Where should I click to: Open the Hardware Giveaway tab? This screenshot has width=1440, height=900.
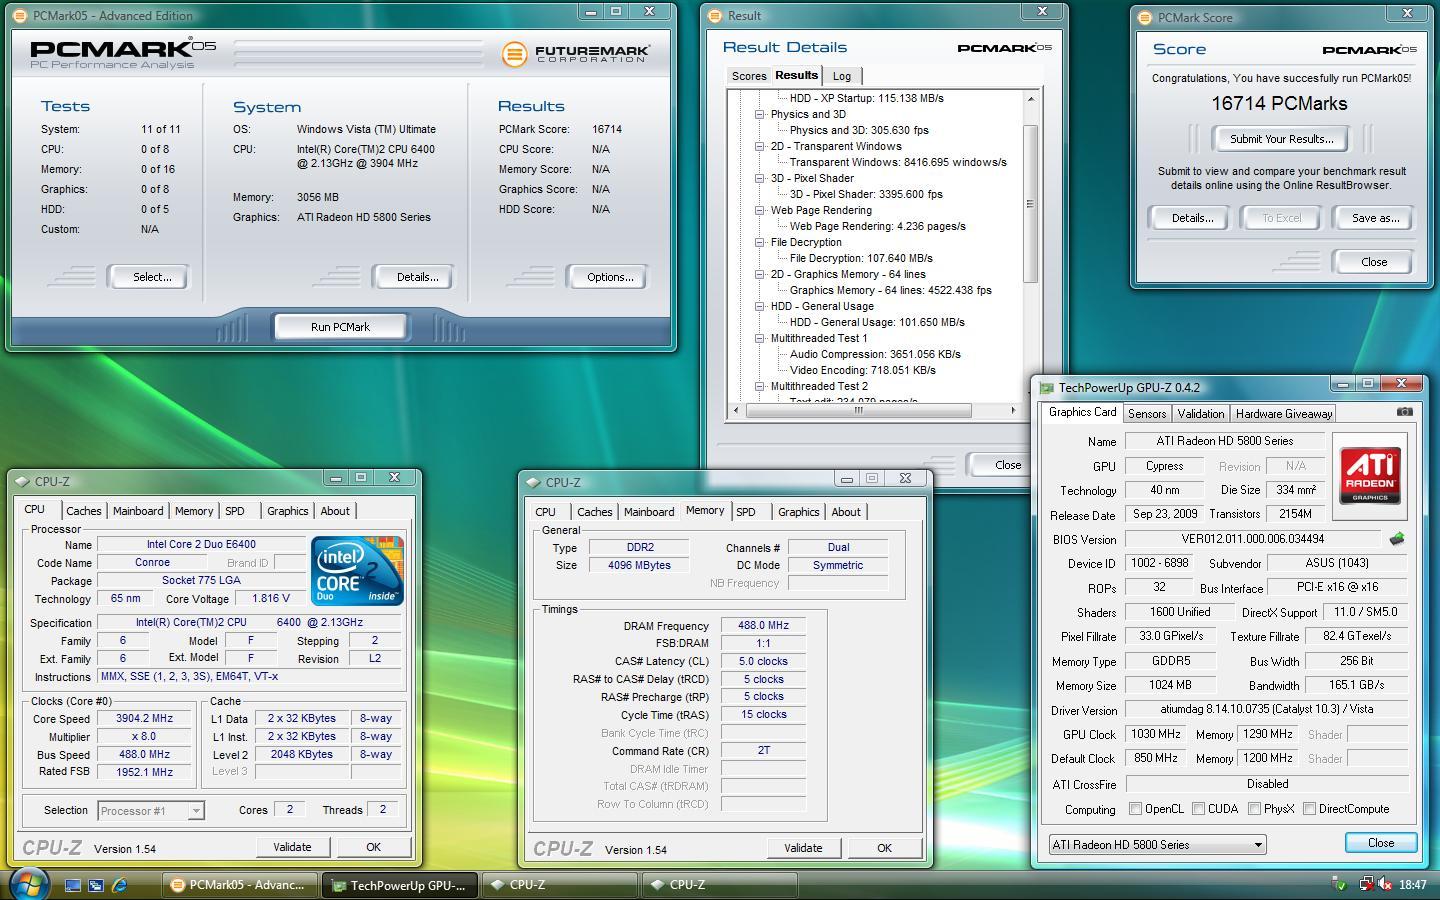click(x=1284, y=414)
